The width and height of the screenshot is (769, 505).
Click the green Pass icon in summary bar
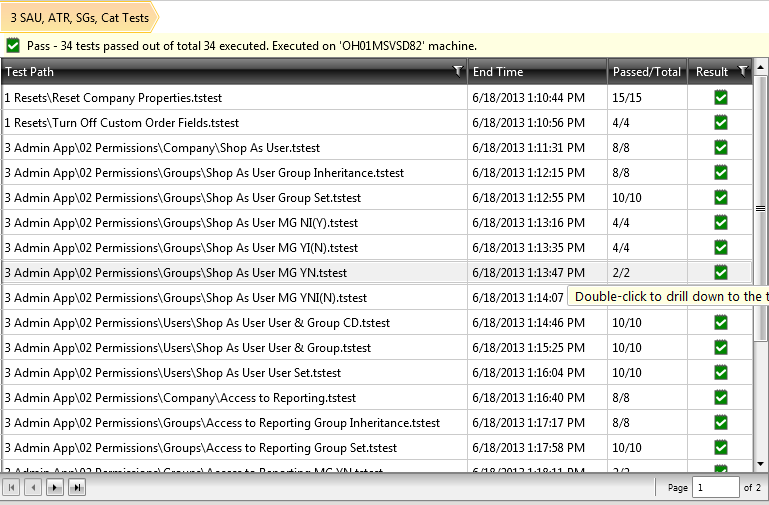(x=13, y=45)
